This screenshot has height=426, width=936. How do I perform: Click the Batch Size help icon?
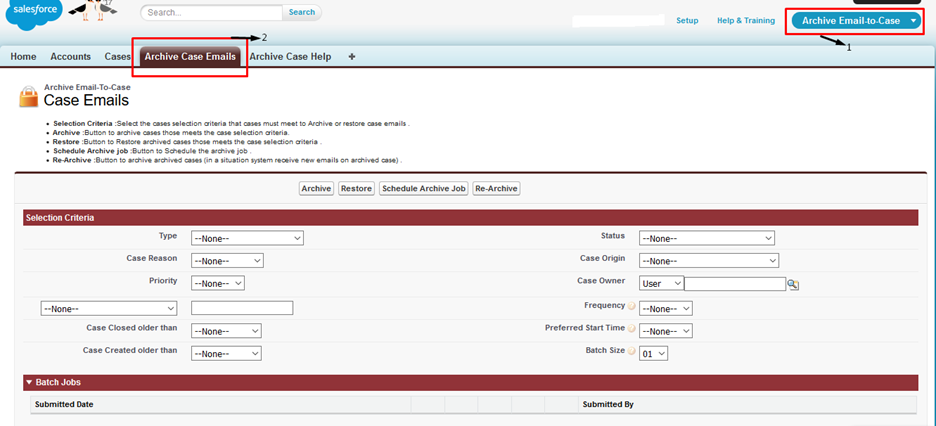point(632,351)
